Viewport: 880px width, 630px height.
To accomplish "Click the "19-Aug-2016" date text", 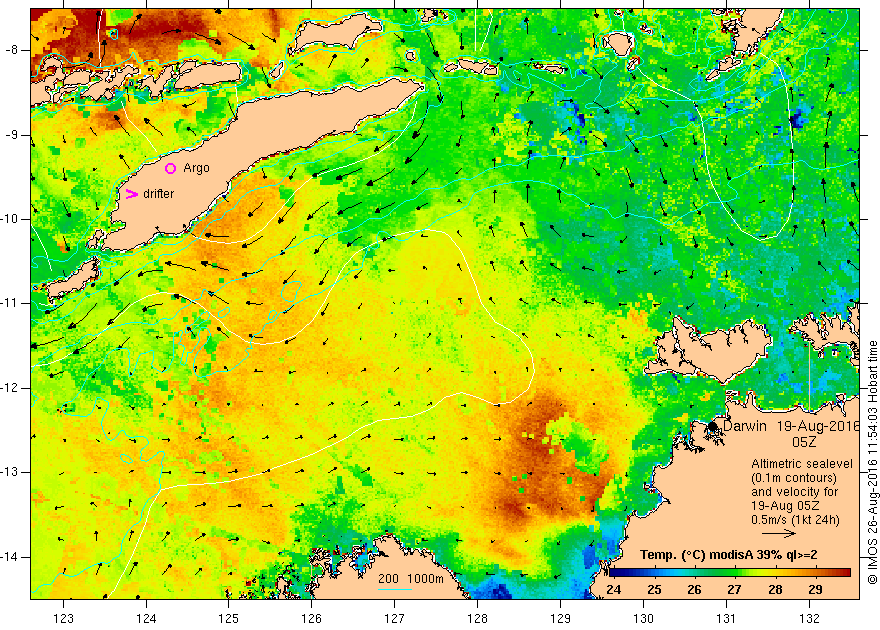I will 818,426.
